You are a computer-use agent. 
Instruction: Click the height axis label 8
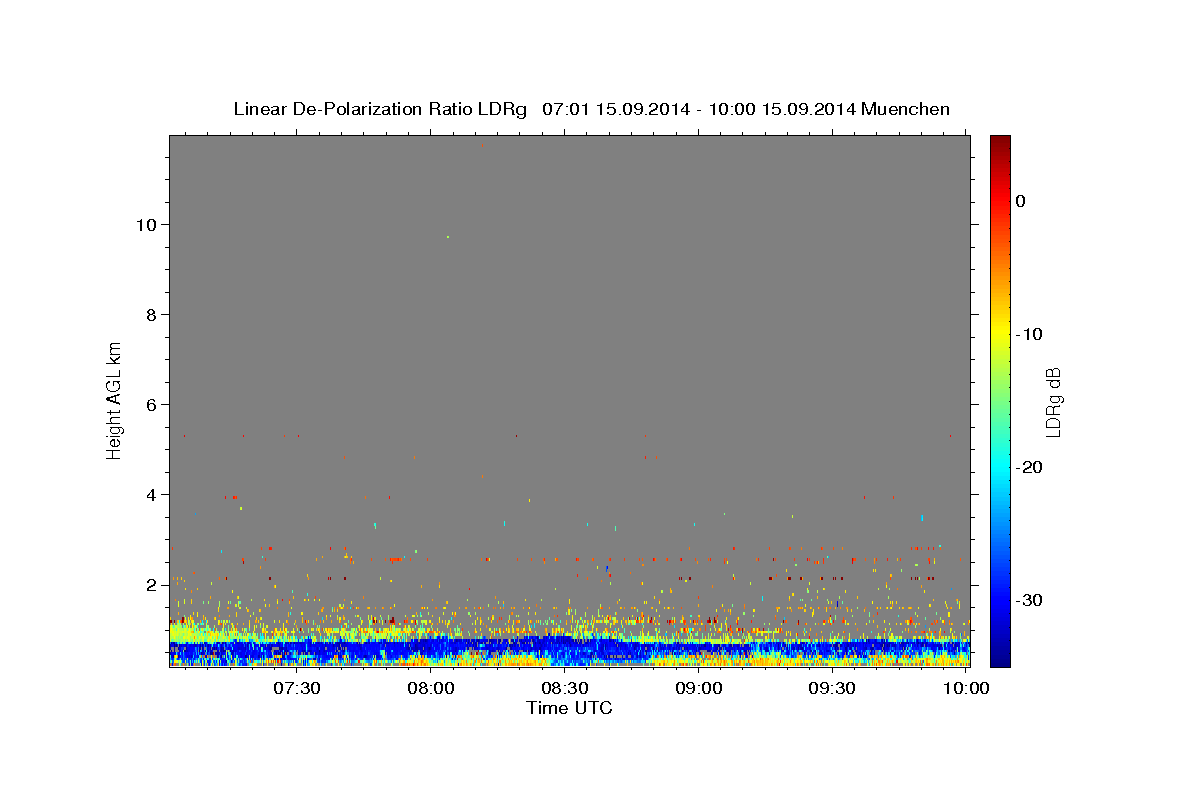[152, 315]
